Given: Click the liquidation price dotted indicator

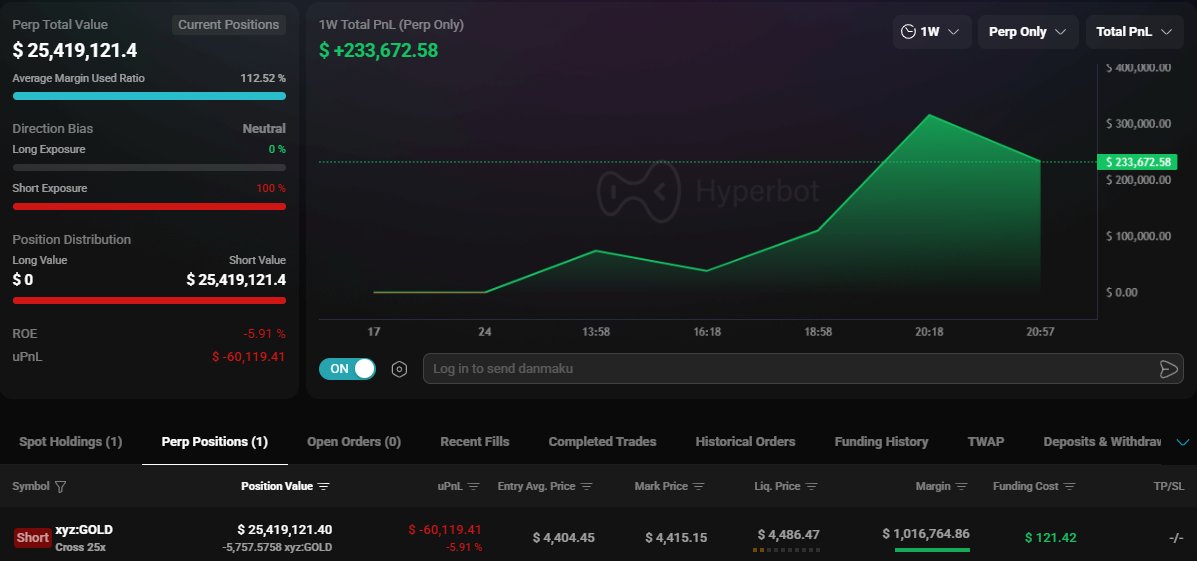Looking at the screenshot, I should pyautogui.click(x=786, y=550).
